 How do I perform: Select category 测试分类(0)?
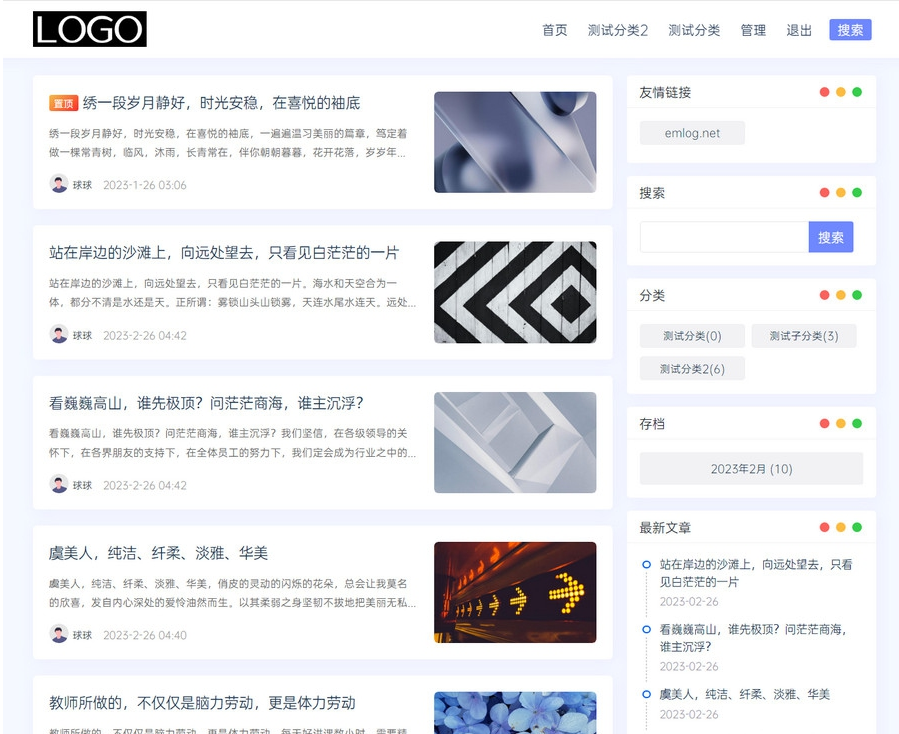click(692, 336)
